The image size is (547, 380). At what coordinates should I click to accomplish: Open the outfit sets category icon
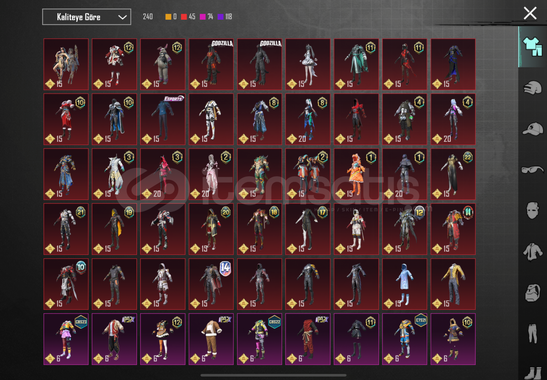(533, 47)
